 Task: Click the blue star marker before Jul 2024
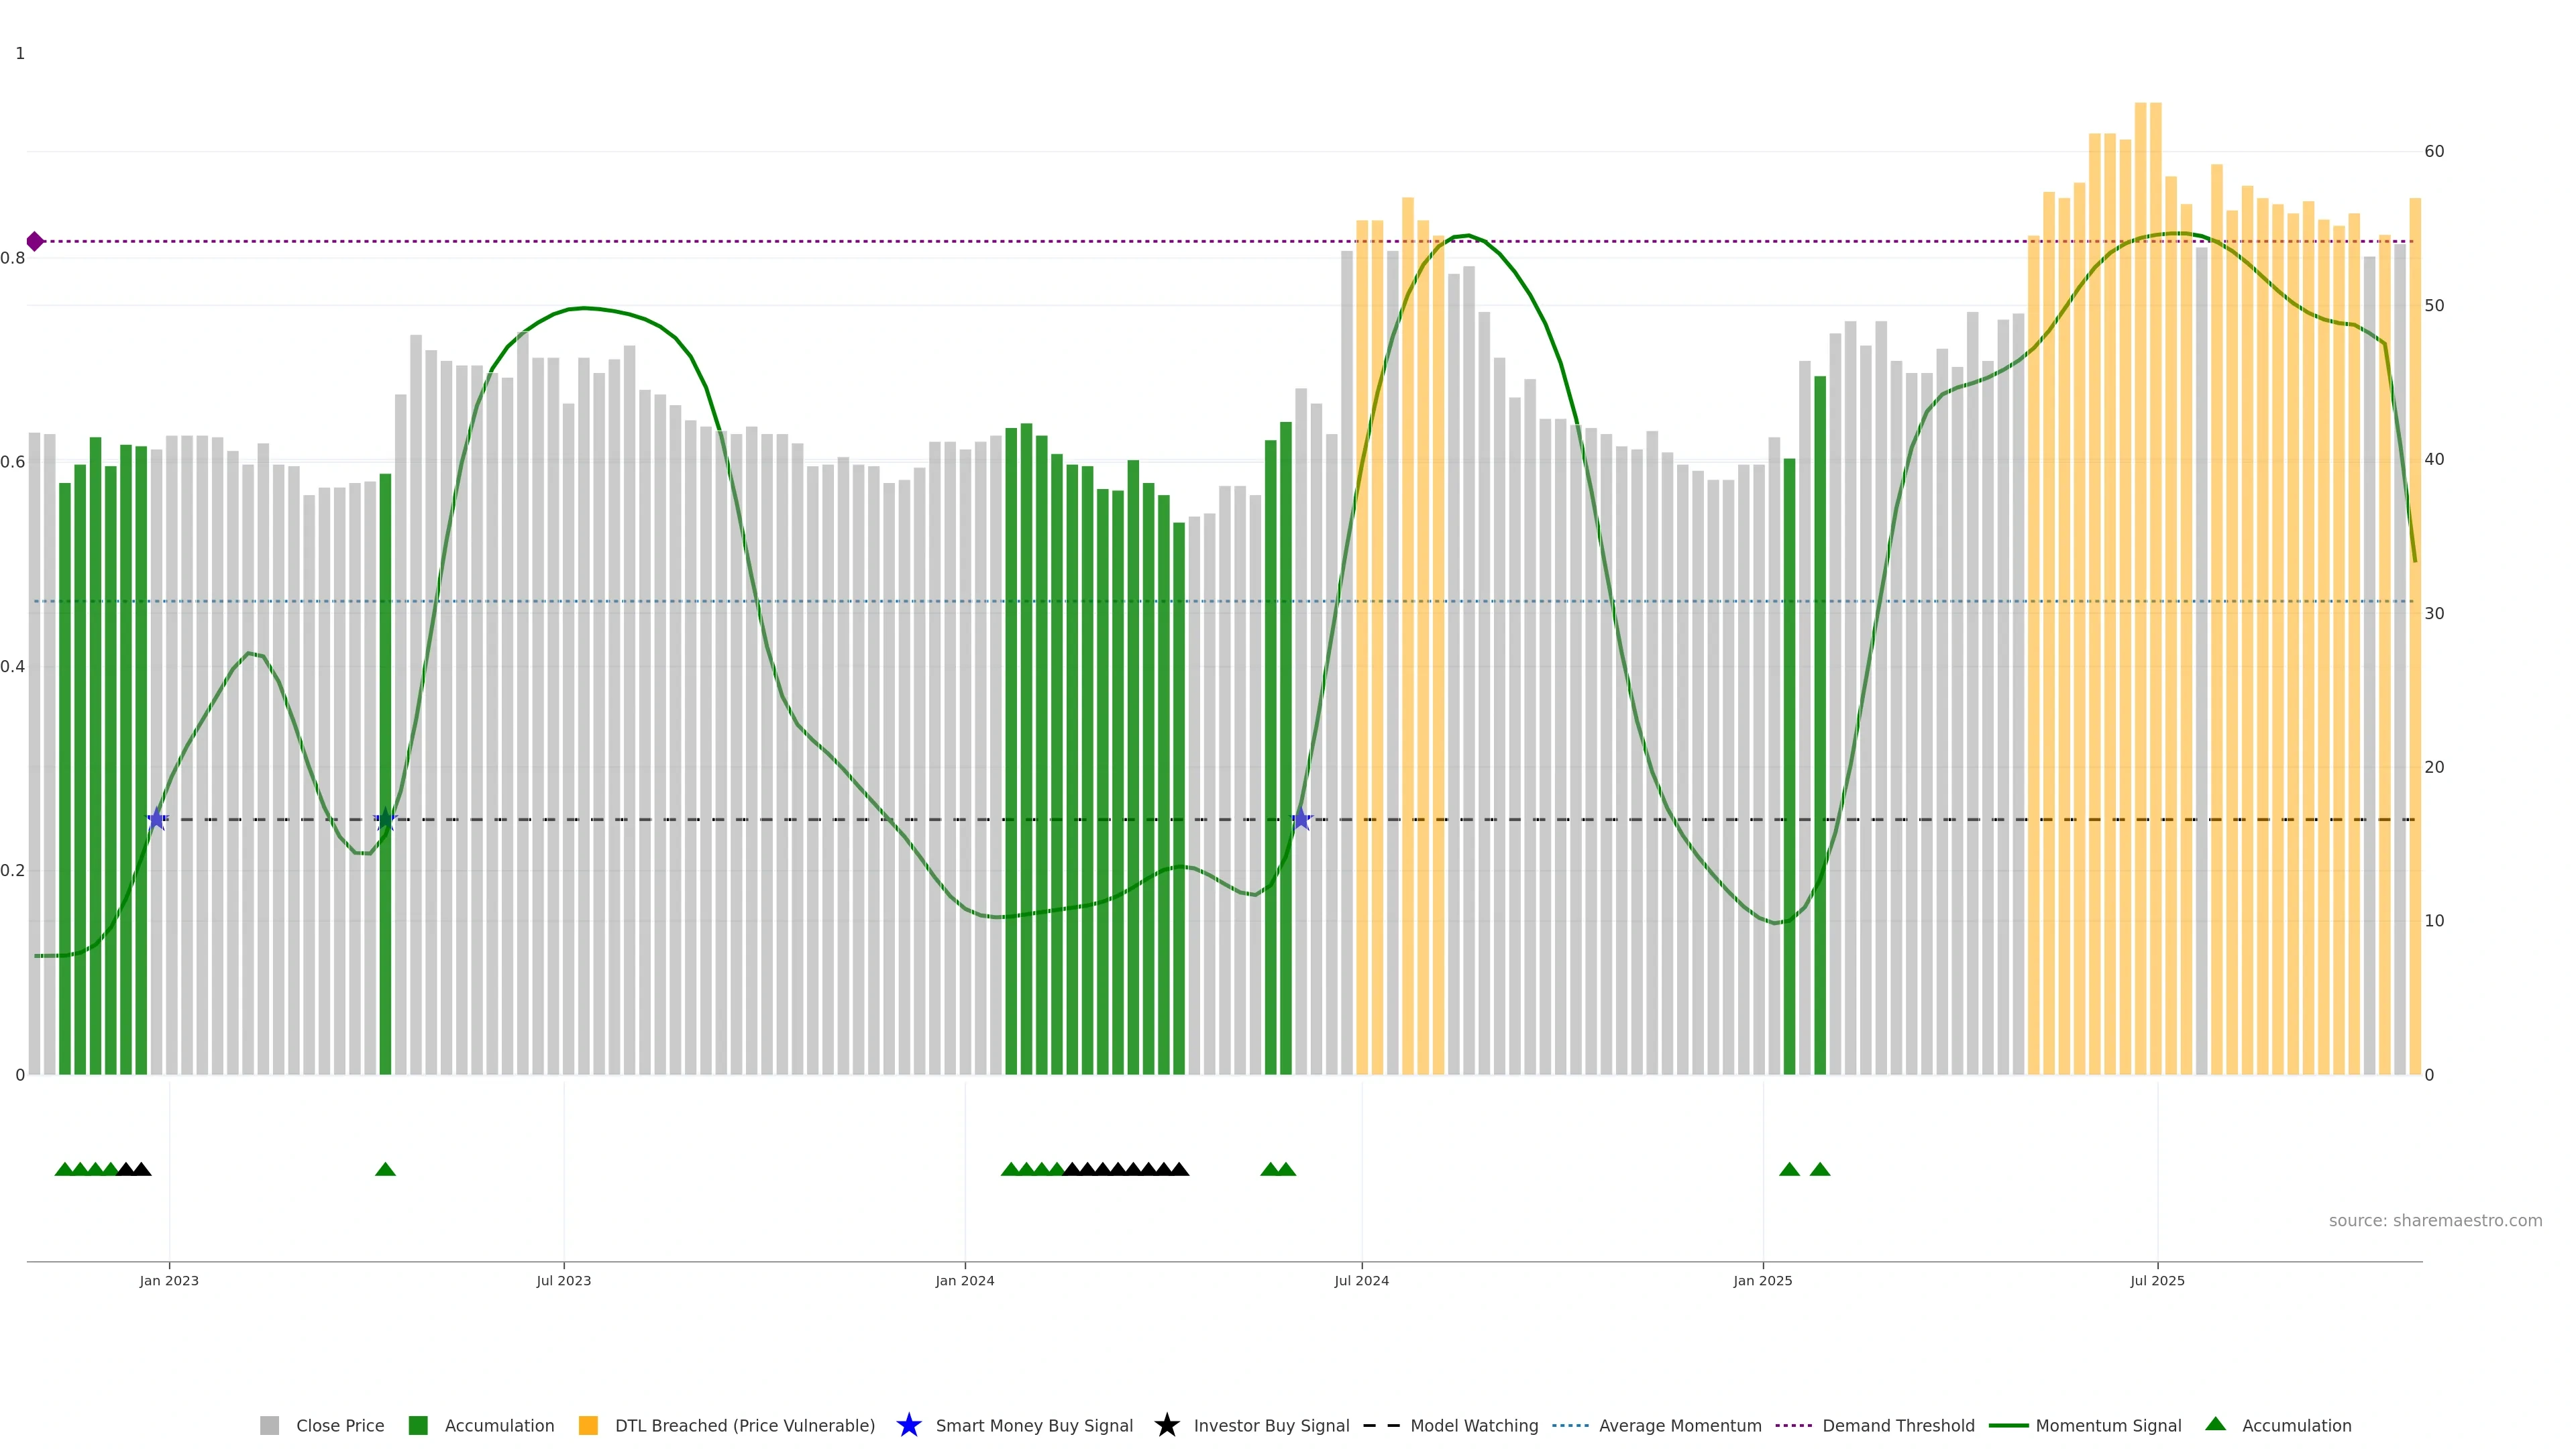tap(1300, 819)
